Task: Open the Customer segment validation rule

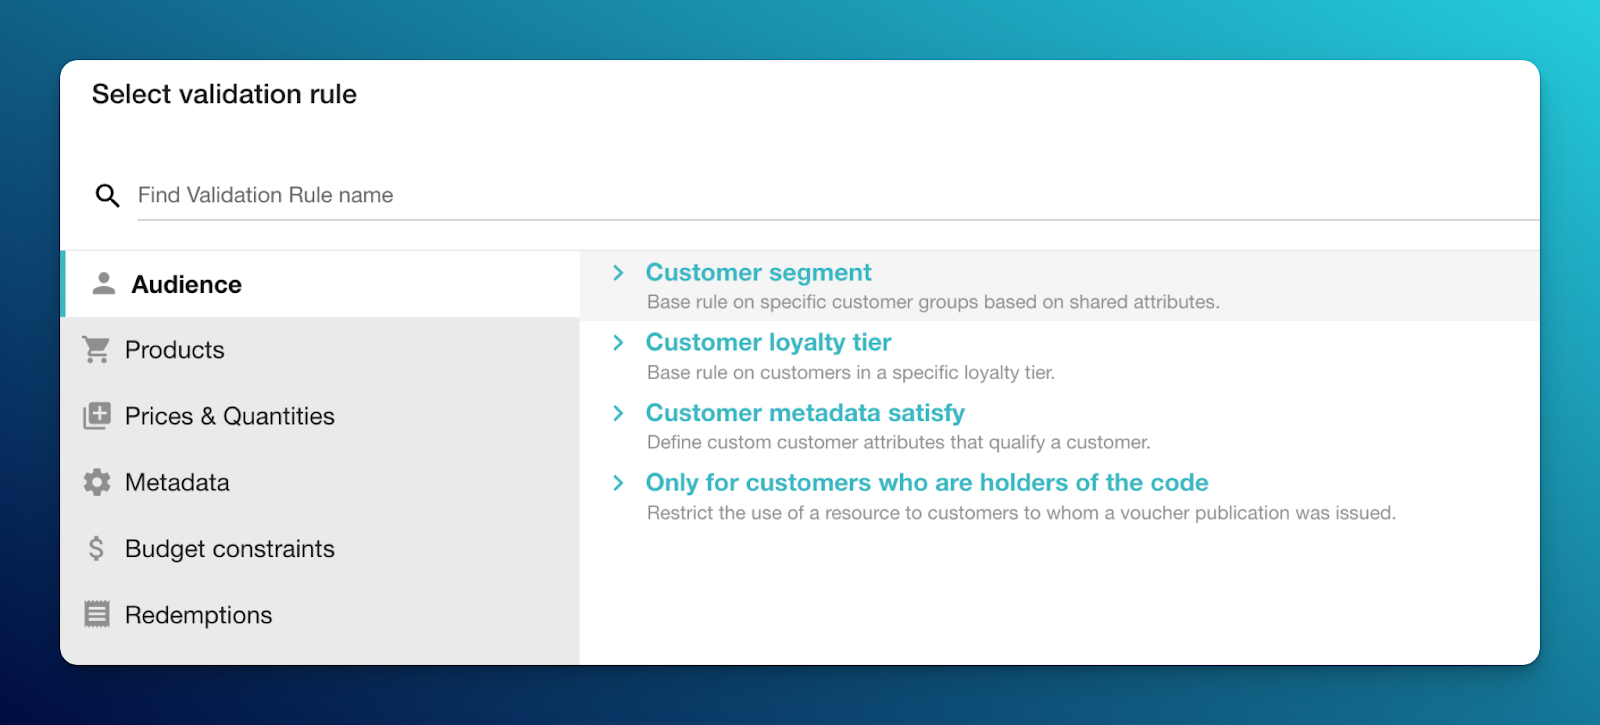Action: [x=758, y=272]
